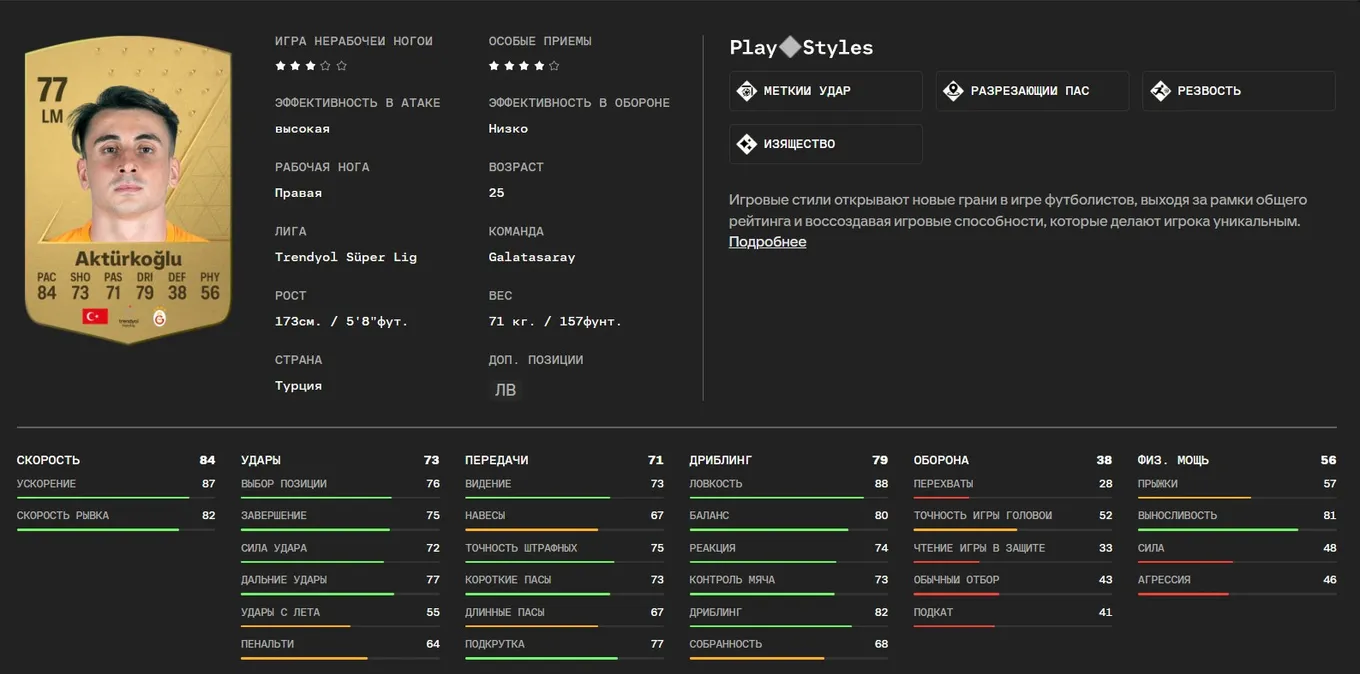
Task: Click the Меткий удар PlayStyle icon
Action: [x=746, y=91]
